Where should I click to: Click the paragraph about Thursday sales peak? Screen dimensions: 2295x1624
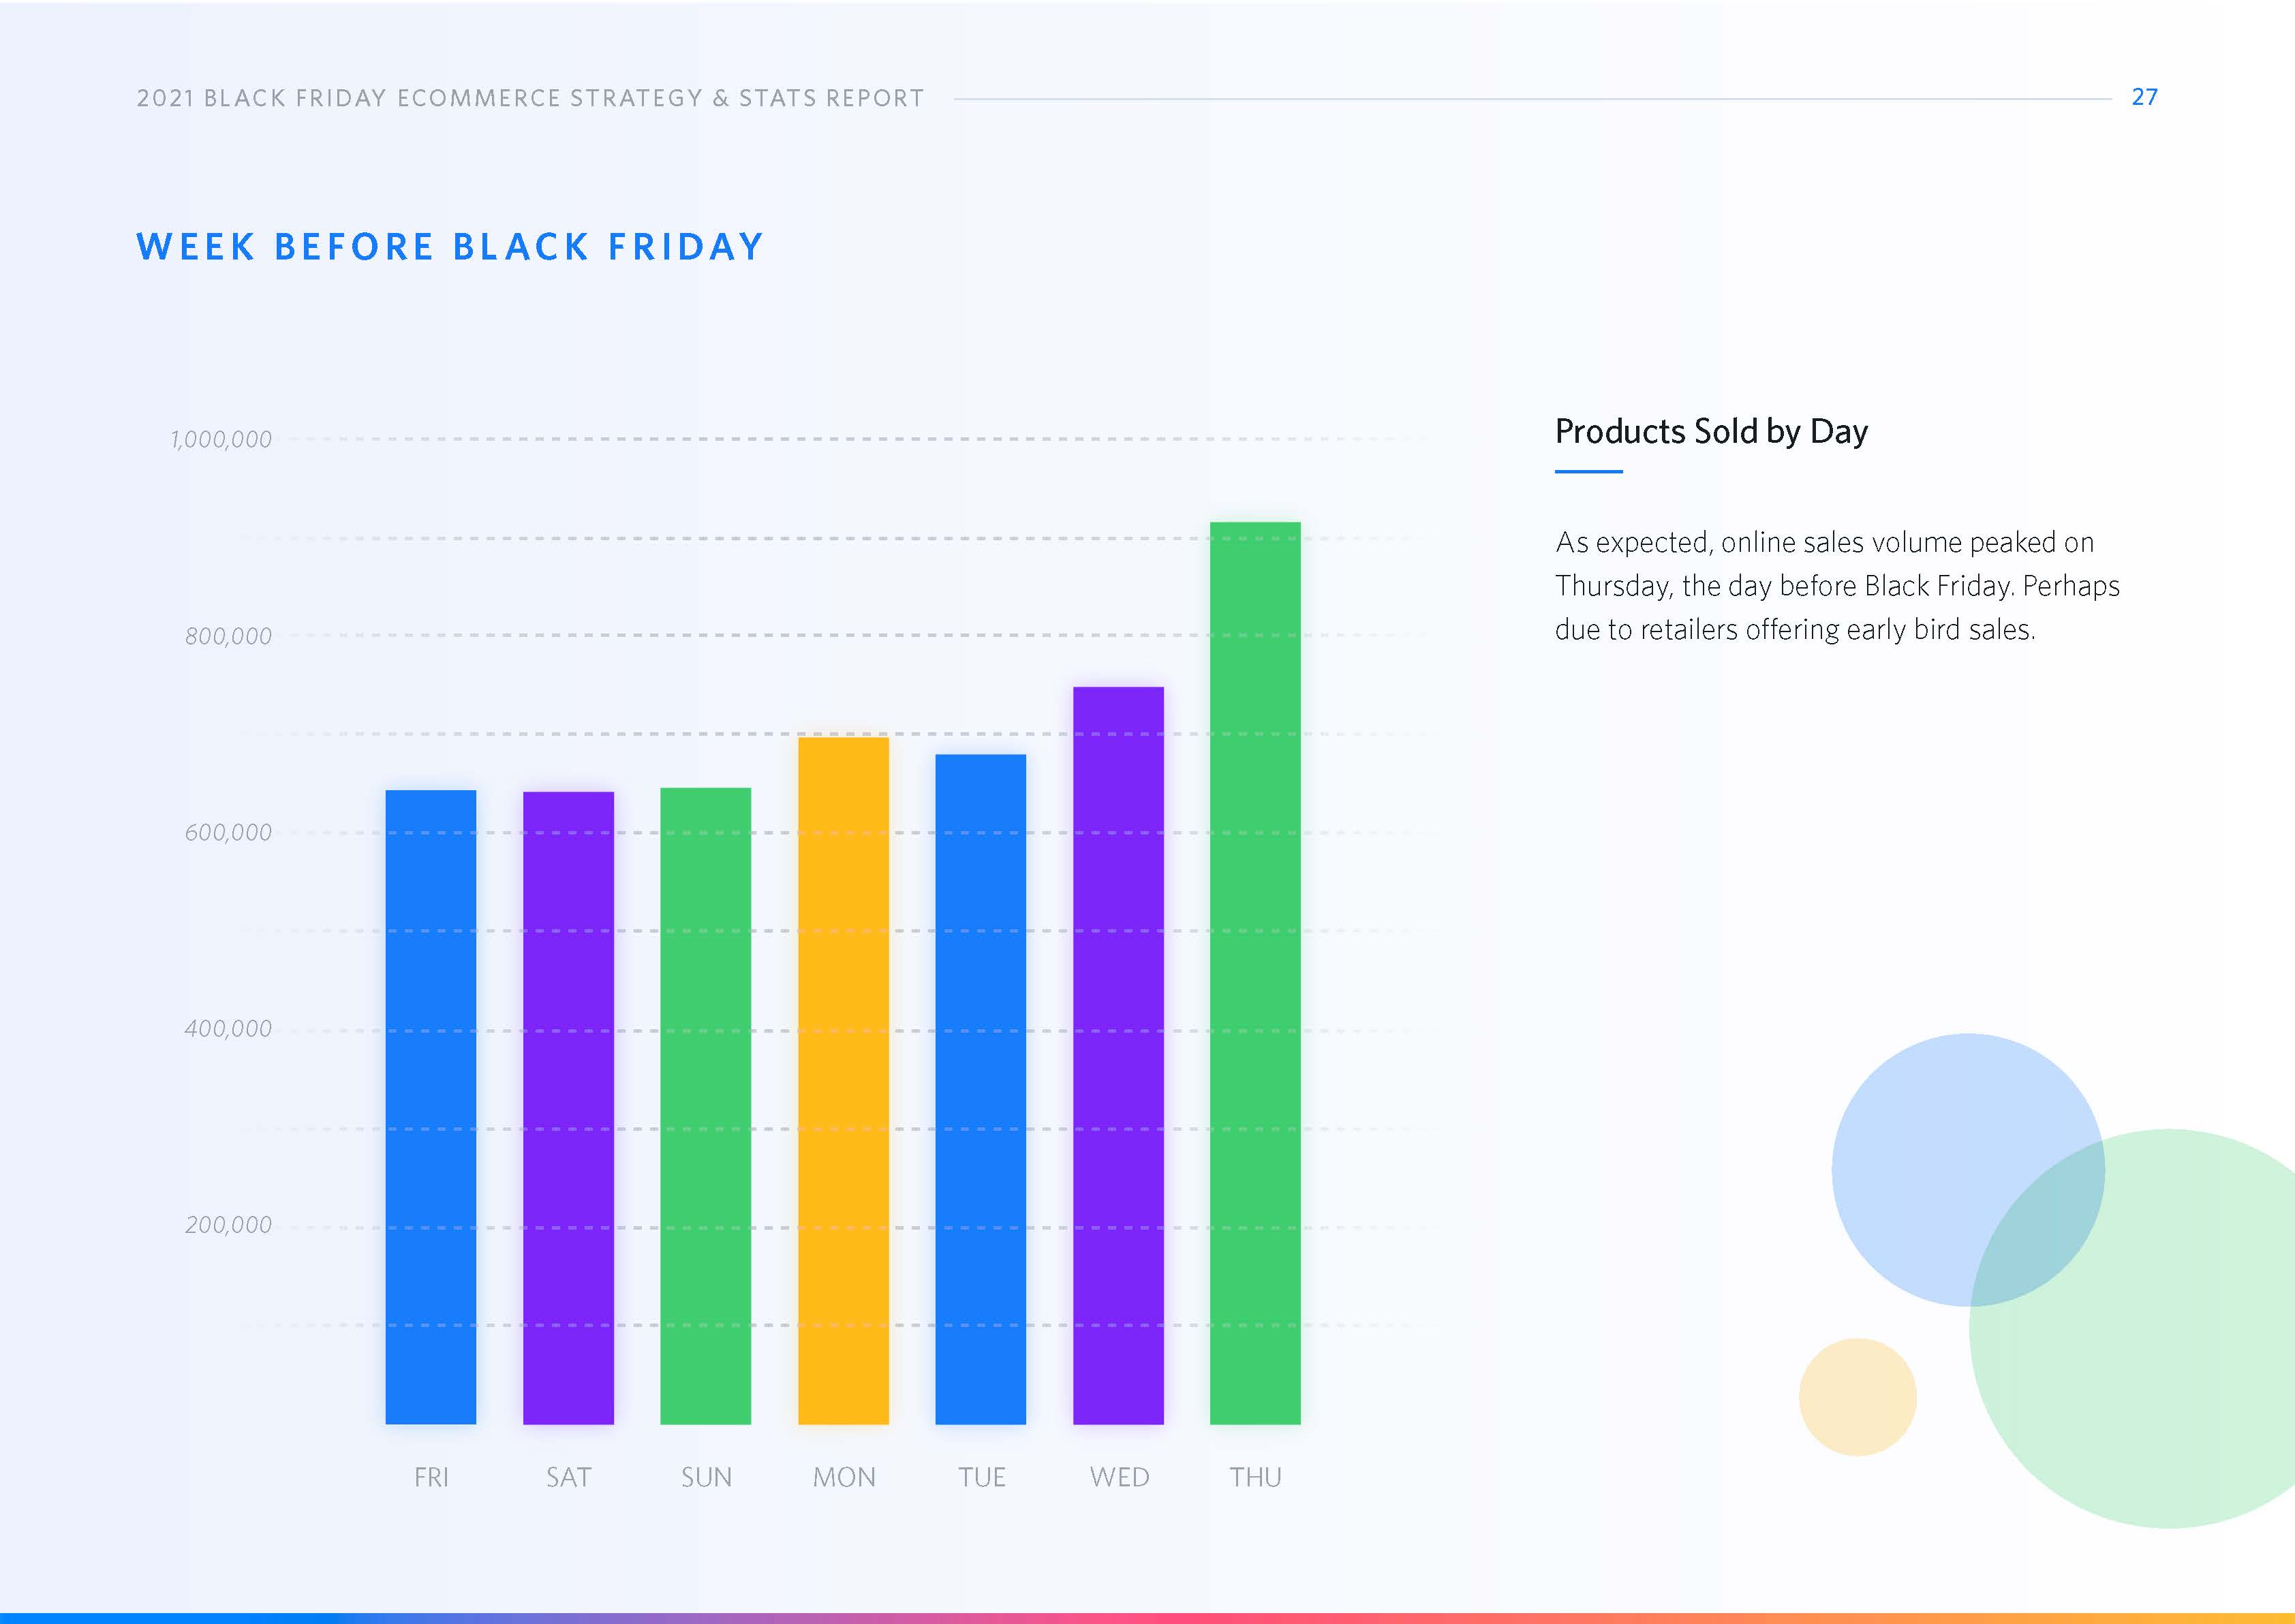pos(1836,586)
